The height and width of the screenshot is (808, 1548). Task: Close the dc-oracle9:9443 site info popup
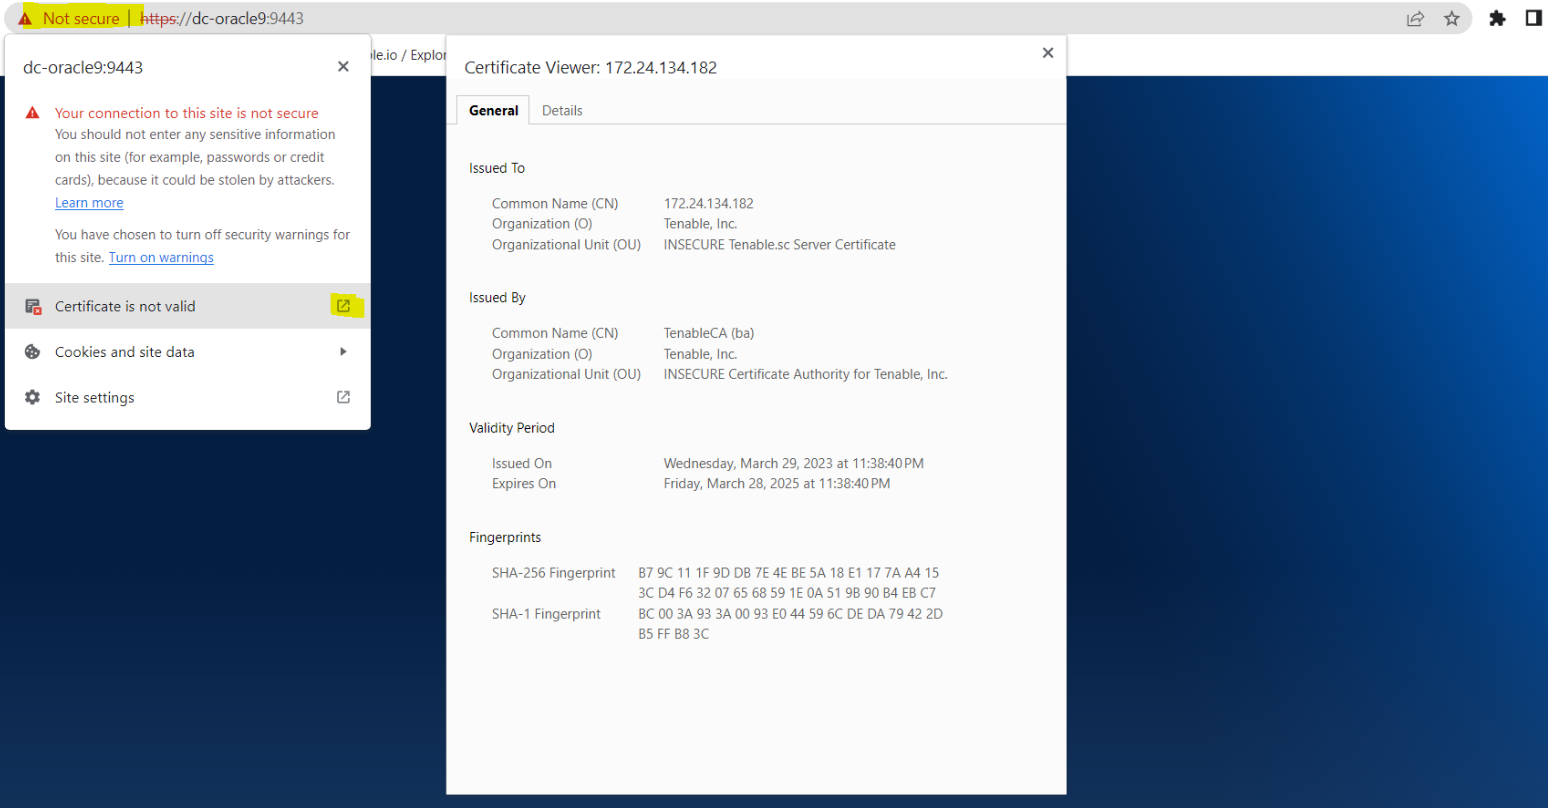343,67
